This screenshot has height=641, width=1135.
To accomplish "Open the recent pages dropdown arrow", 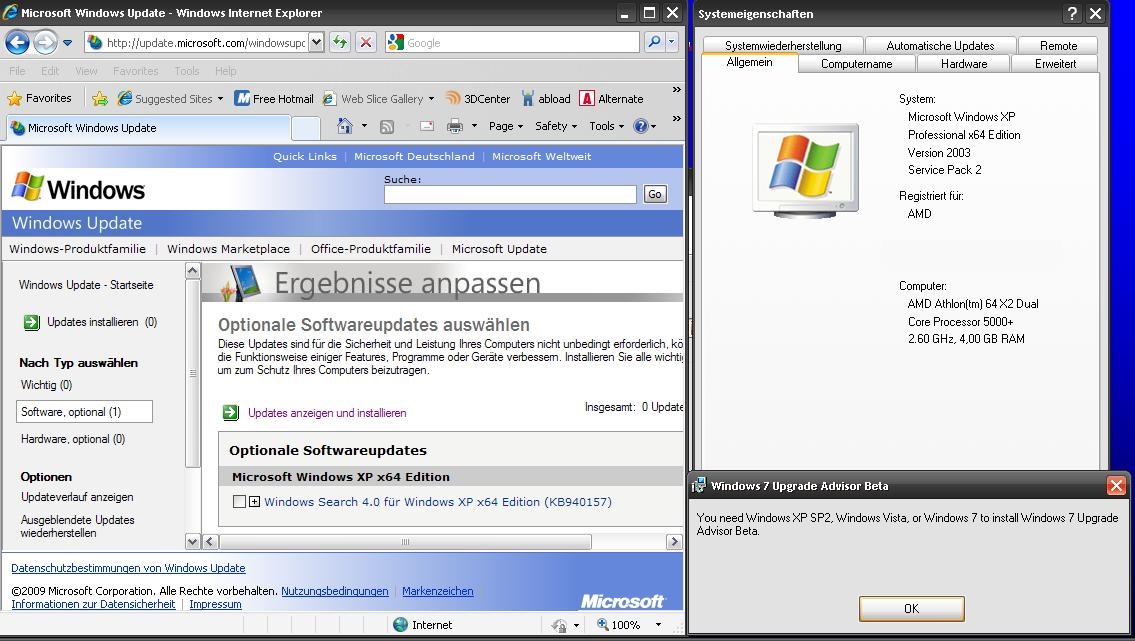I will coord(67,43).
